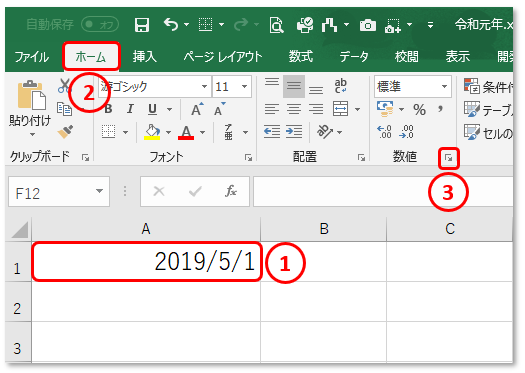Click the text Orientation icon
Image resolution: width=525 pixels, height=373 pixels.
[325, 132]
